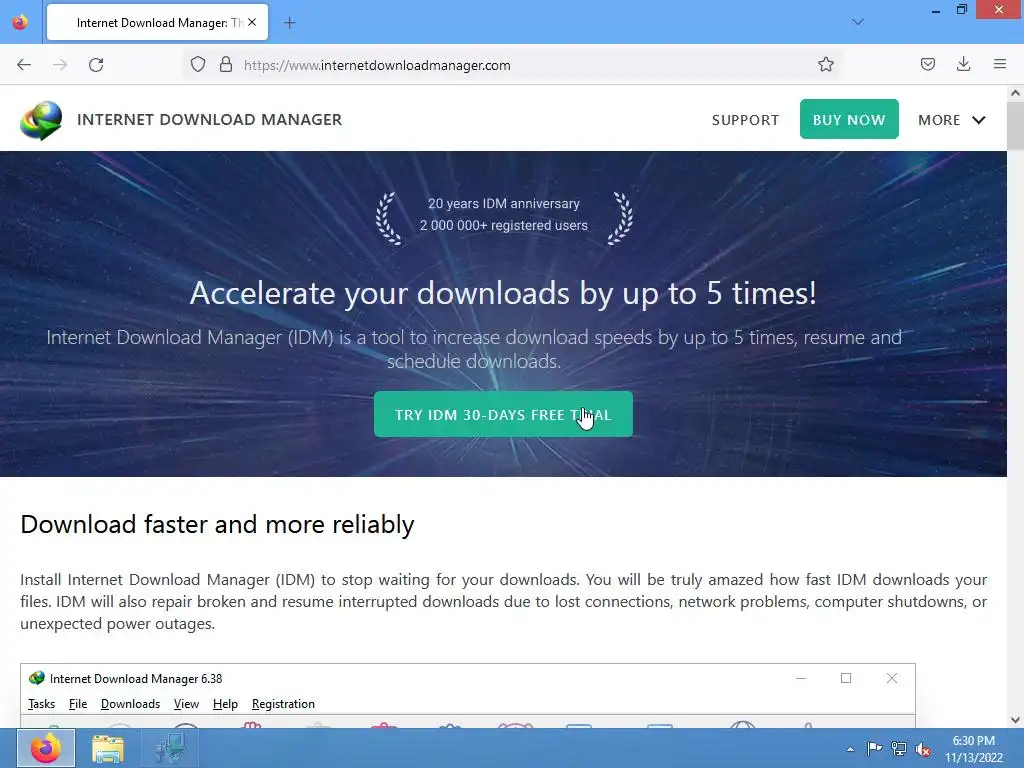The width and height of the screenshot is (1024, 768).
Task: Click the browser forward arrow
Action: (60, 65)
